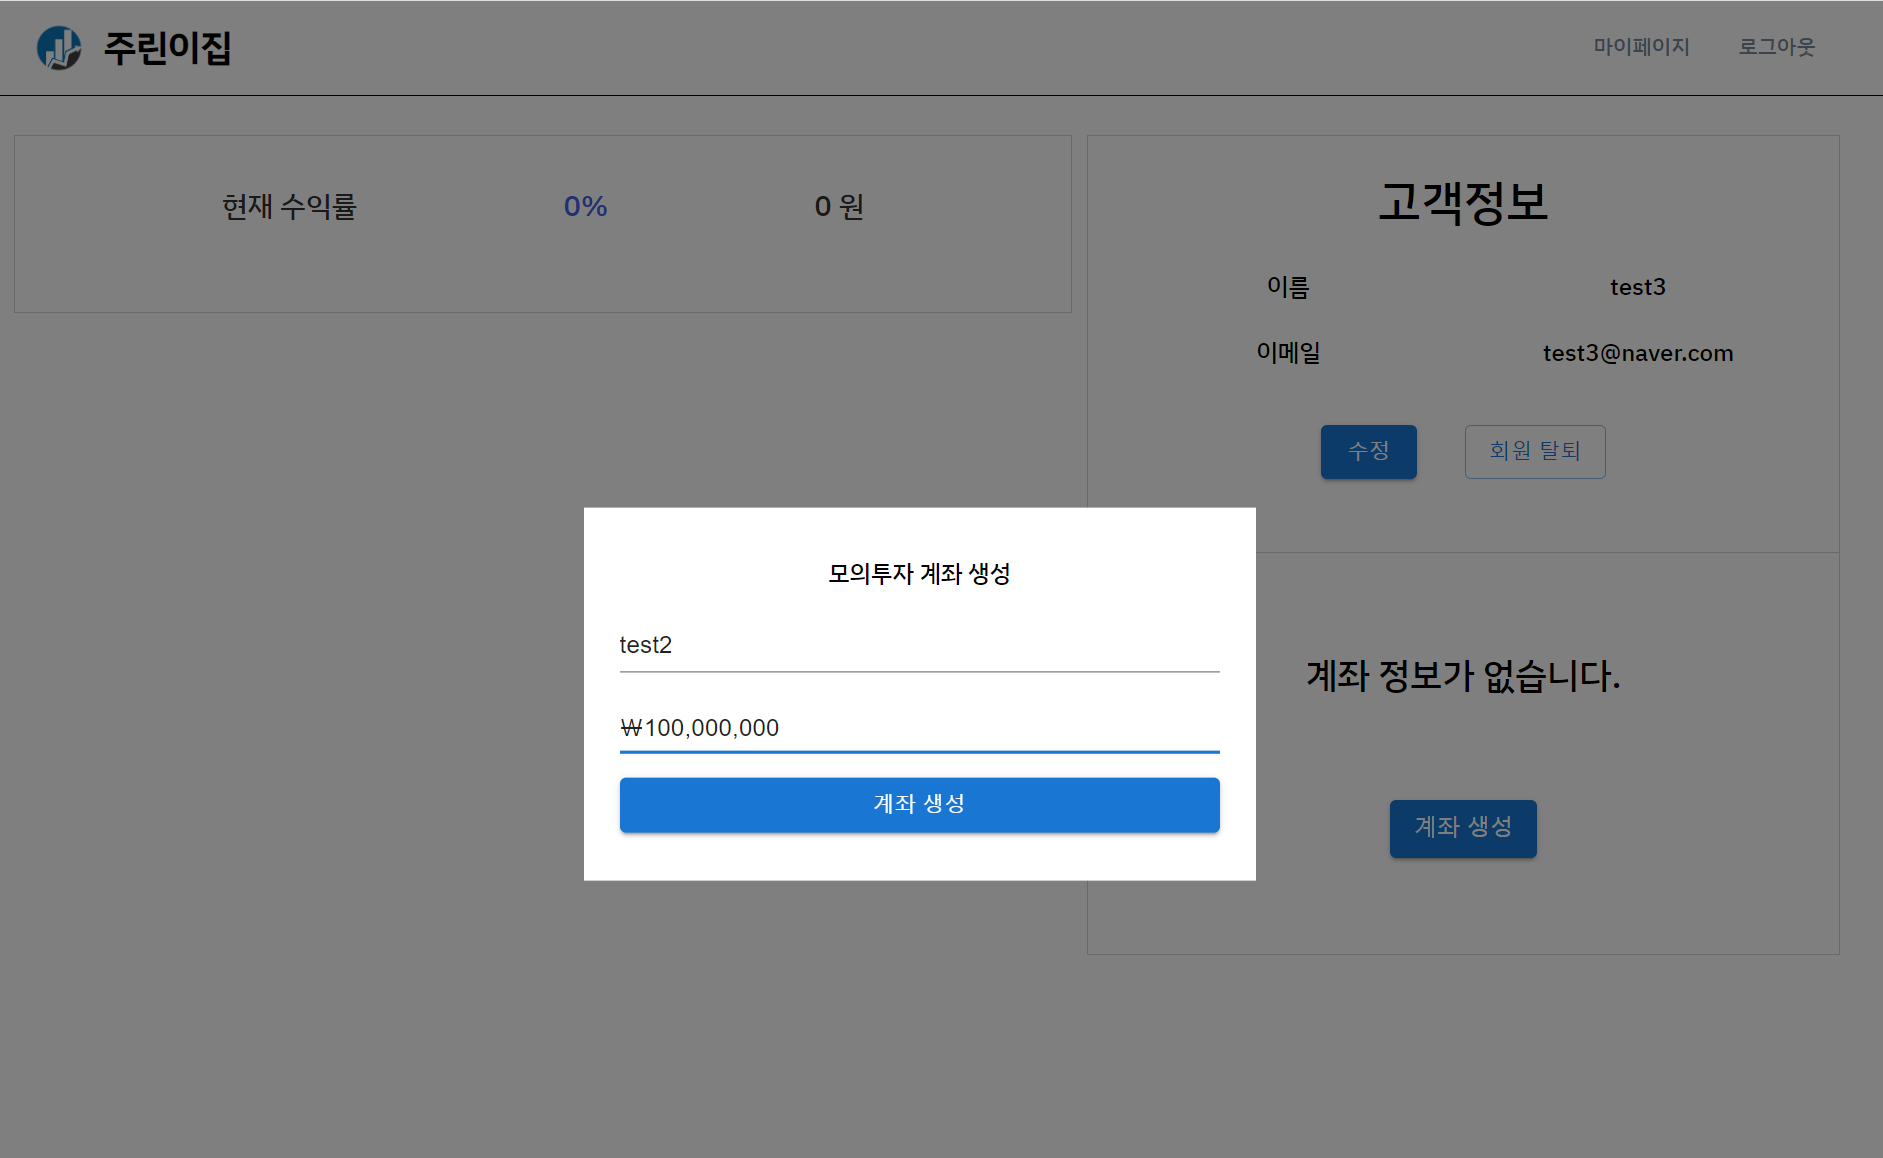Select 로그아웃 in the header
Image resolution: width=1883 pixels, height=1158 pixels.
pyautogui.click(x=1777, y=46)
